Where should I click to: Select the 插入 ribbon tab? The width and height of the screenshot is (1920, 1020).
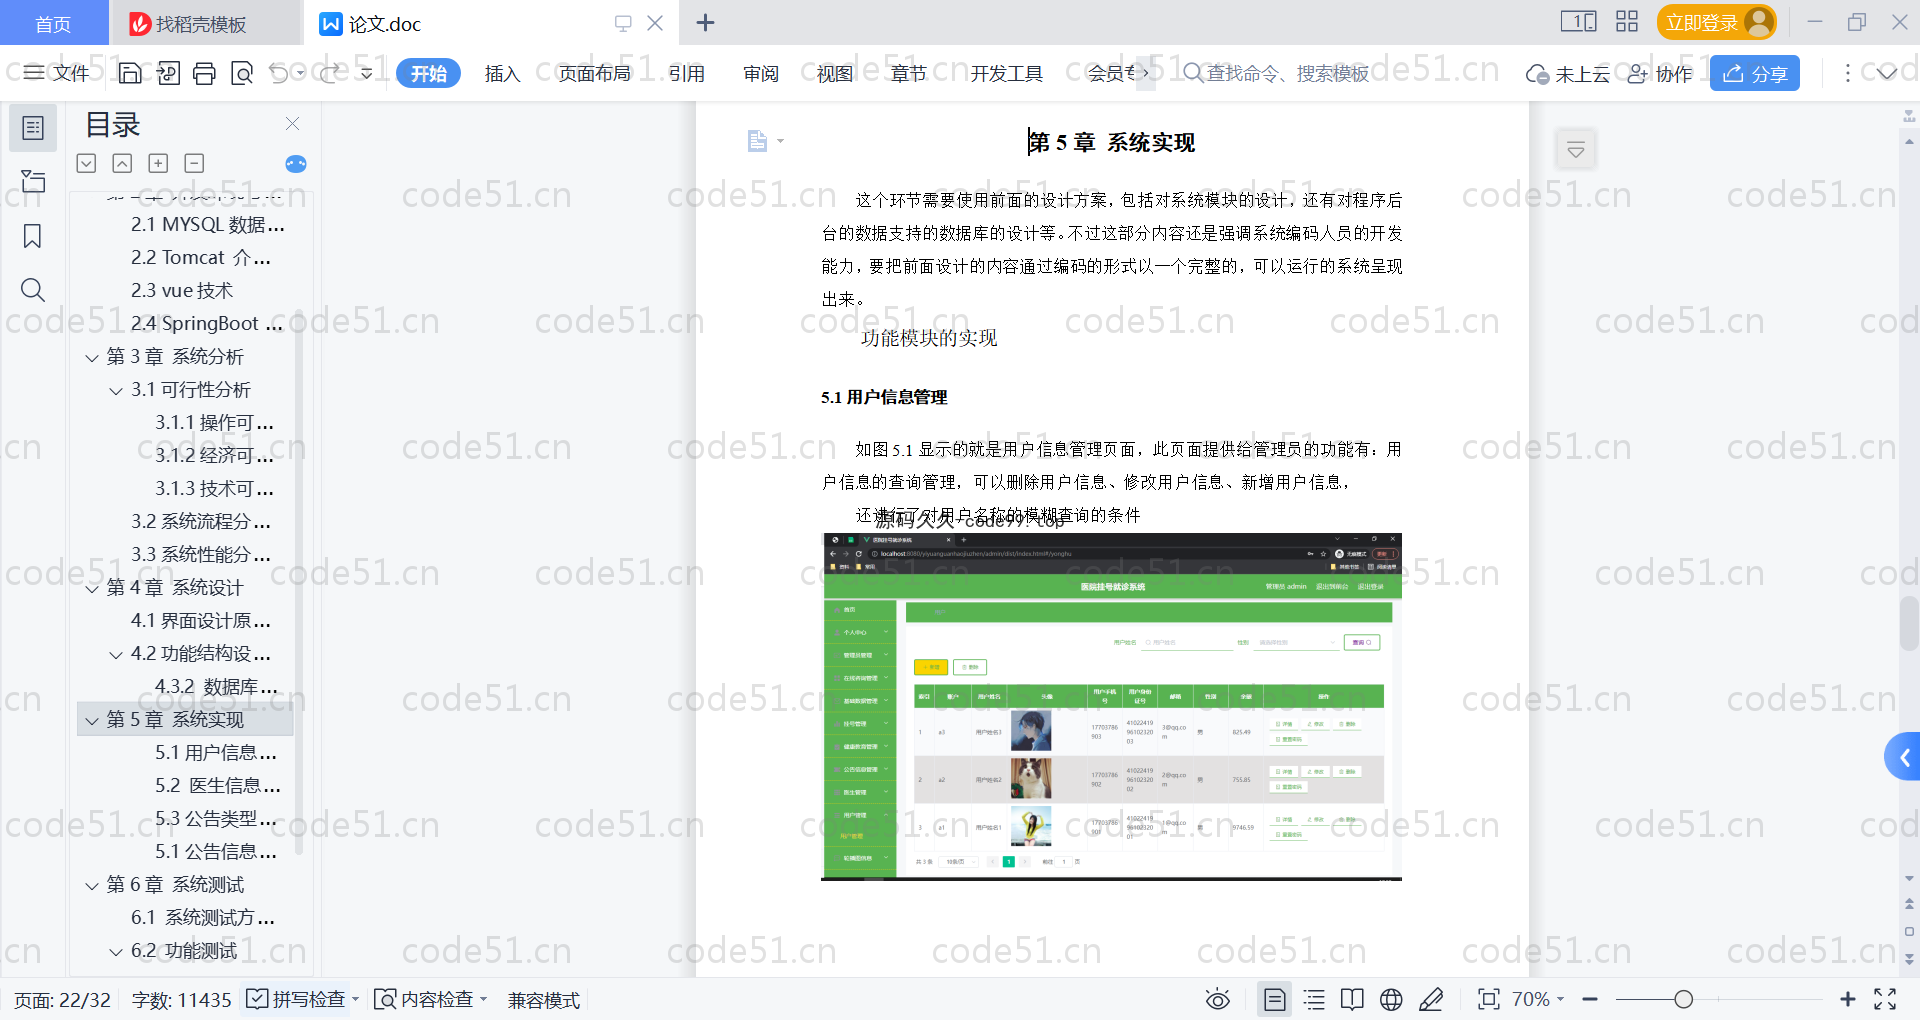502,73
